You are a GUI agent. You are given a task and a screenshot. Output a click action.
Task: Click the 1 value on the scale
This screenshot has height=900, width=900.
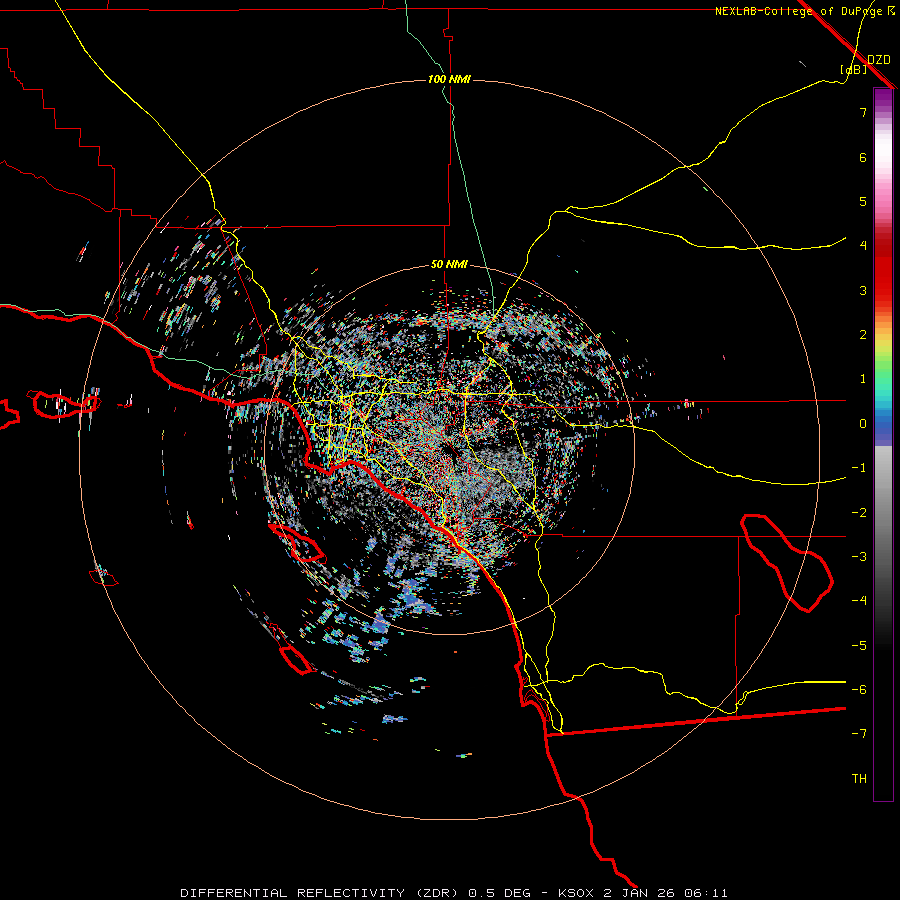click(863, 379)
